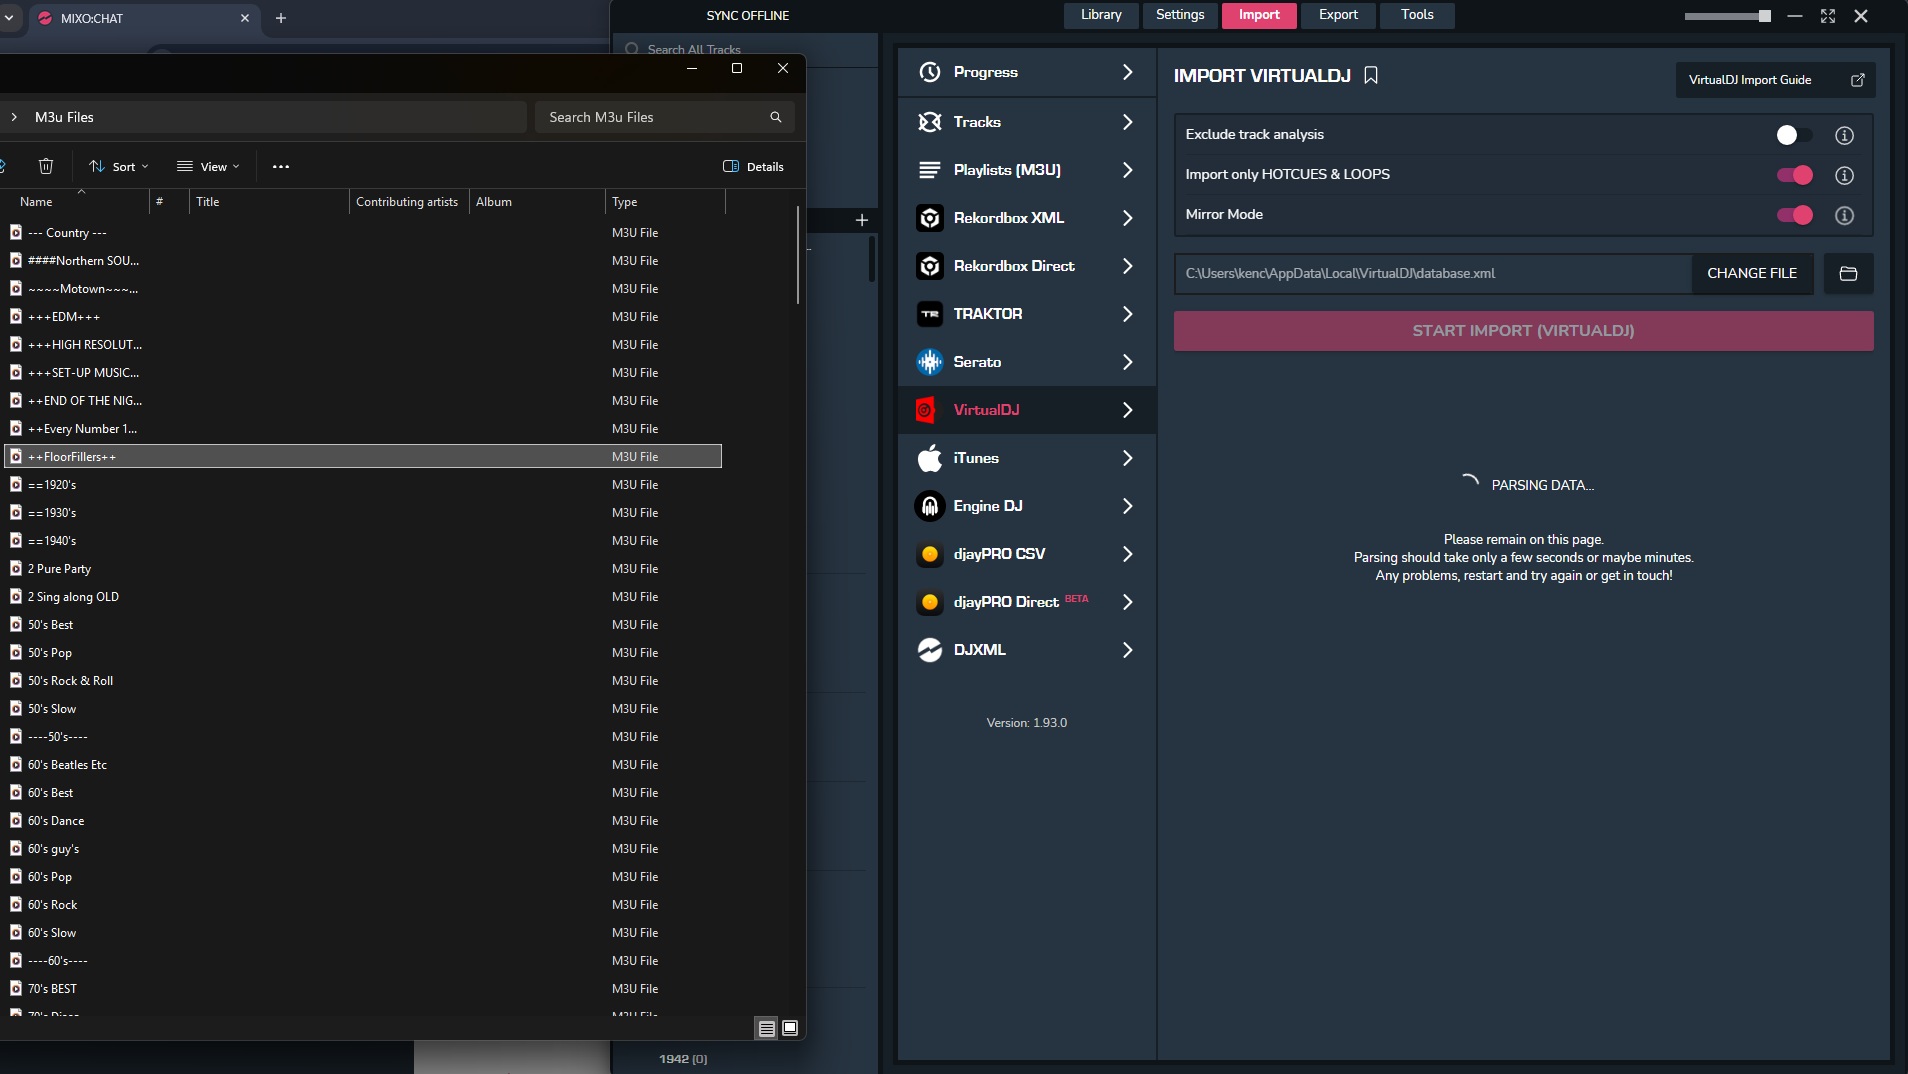The height and width of the screenshot is (1074, 1908).
Task: Click the bookmark icon beside Import VirtualDJ
Action: click(1371, 75)
